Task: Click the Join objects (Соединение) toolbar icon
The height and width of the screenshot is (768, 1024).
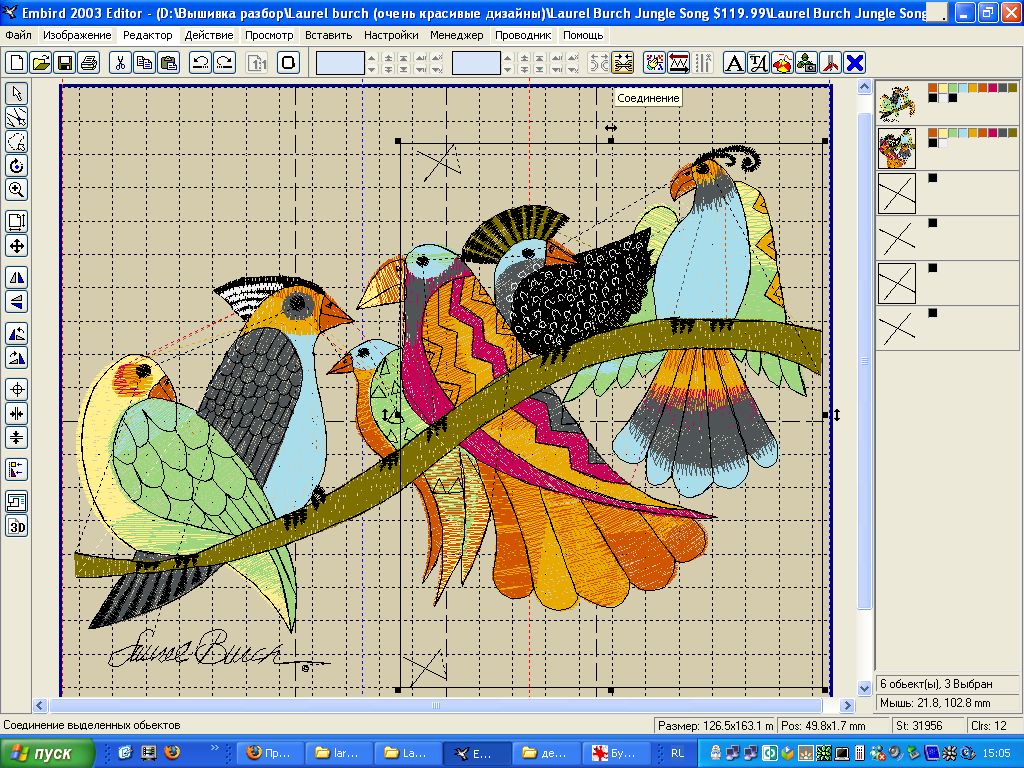Action: pos(623,63)
